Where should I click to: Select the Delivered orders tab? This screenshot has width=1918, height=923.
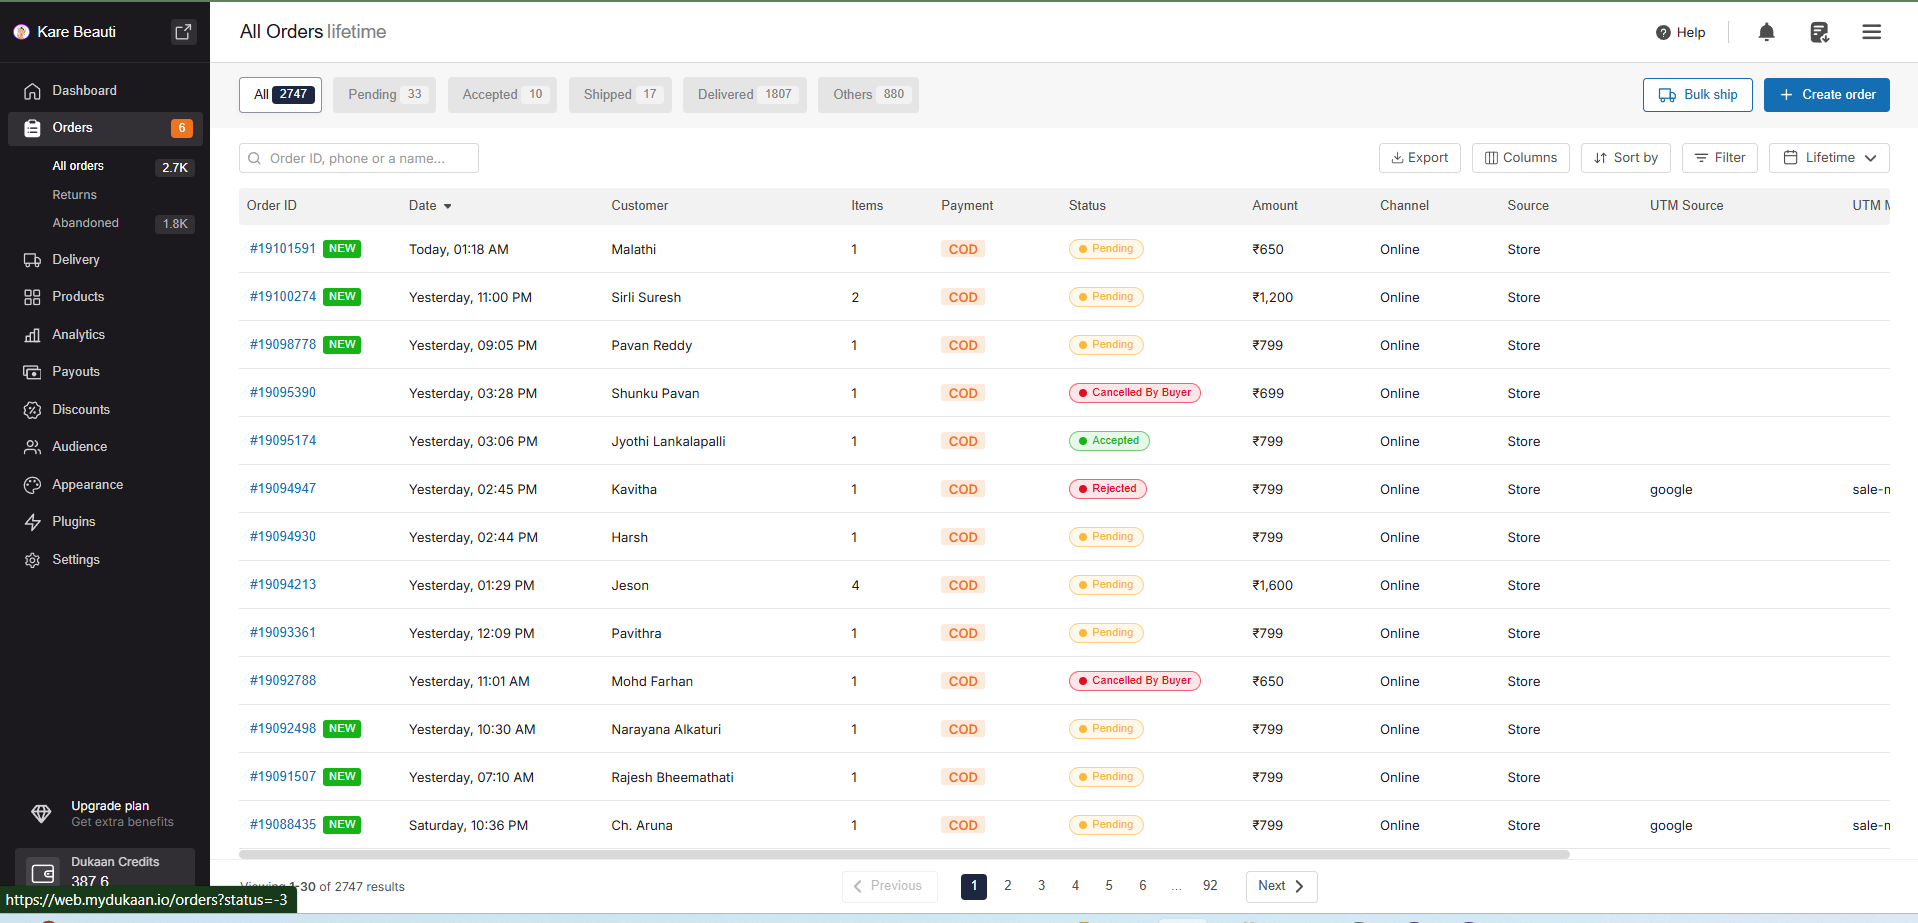(x=744, y=95)
